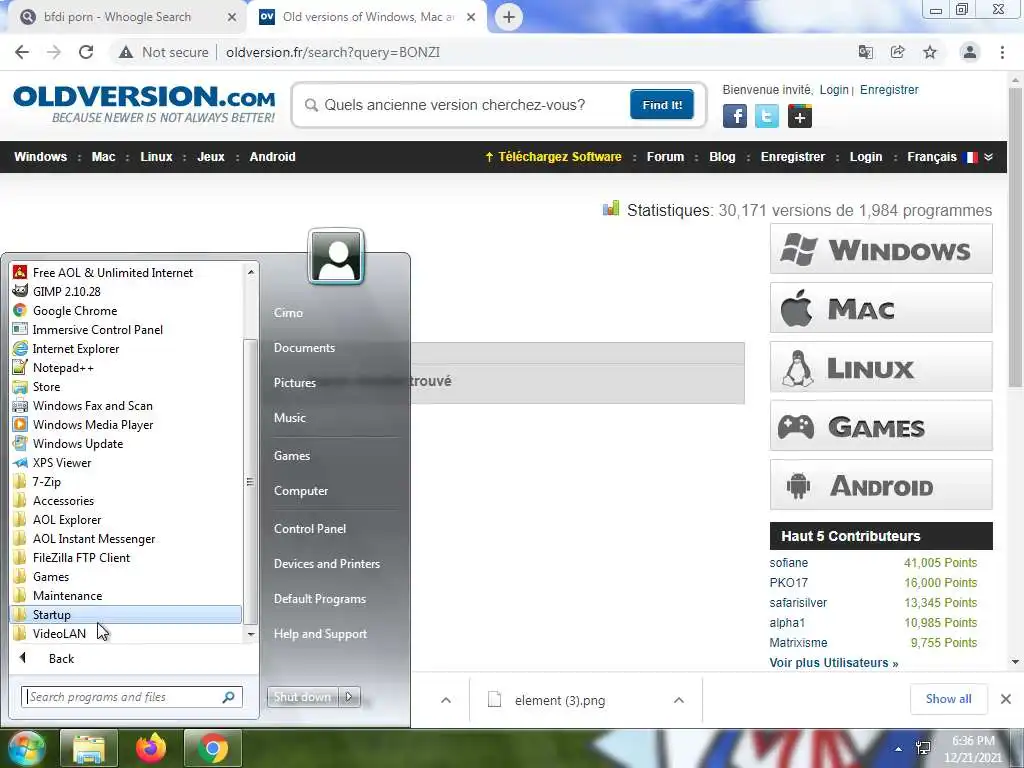Click the Shut down button
Screen dimensions: 1024x768
(x=302, y=697)
